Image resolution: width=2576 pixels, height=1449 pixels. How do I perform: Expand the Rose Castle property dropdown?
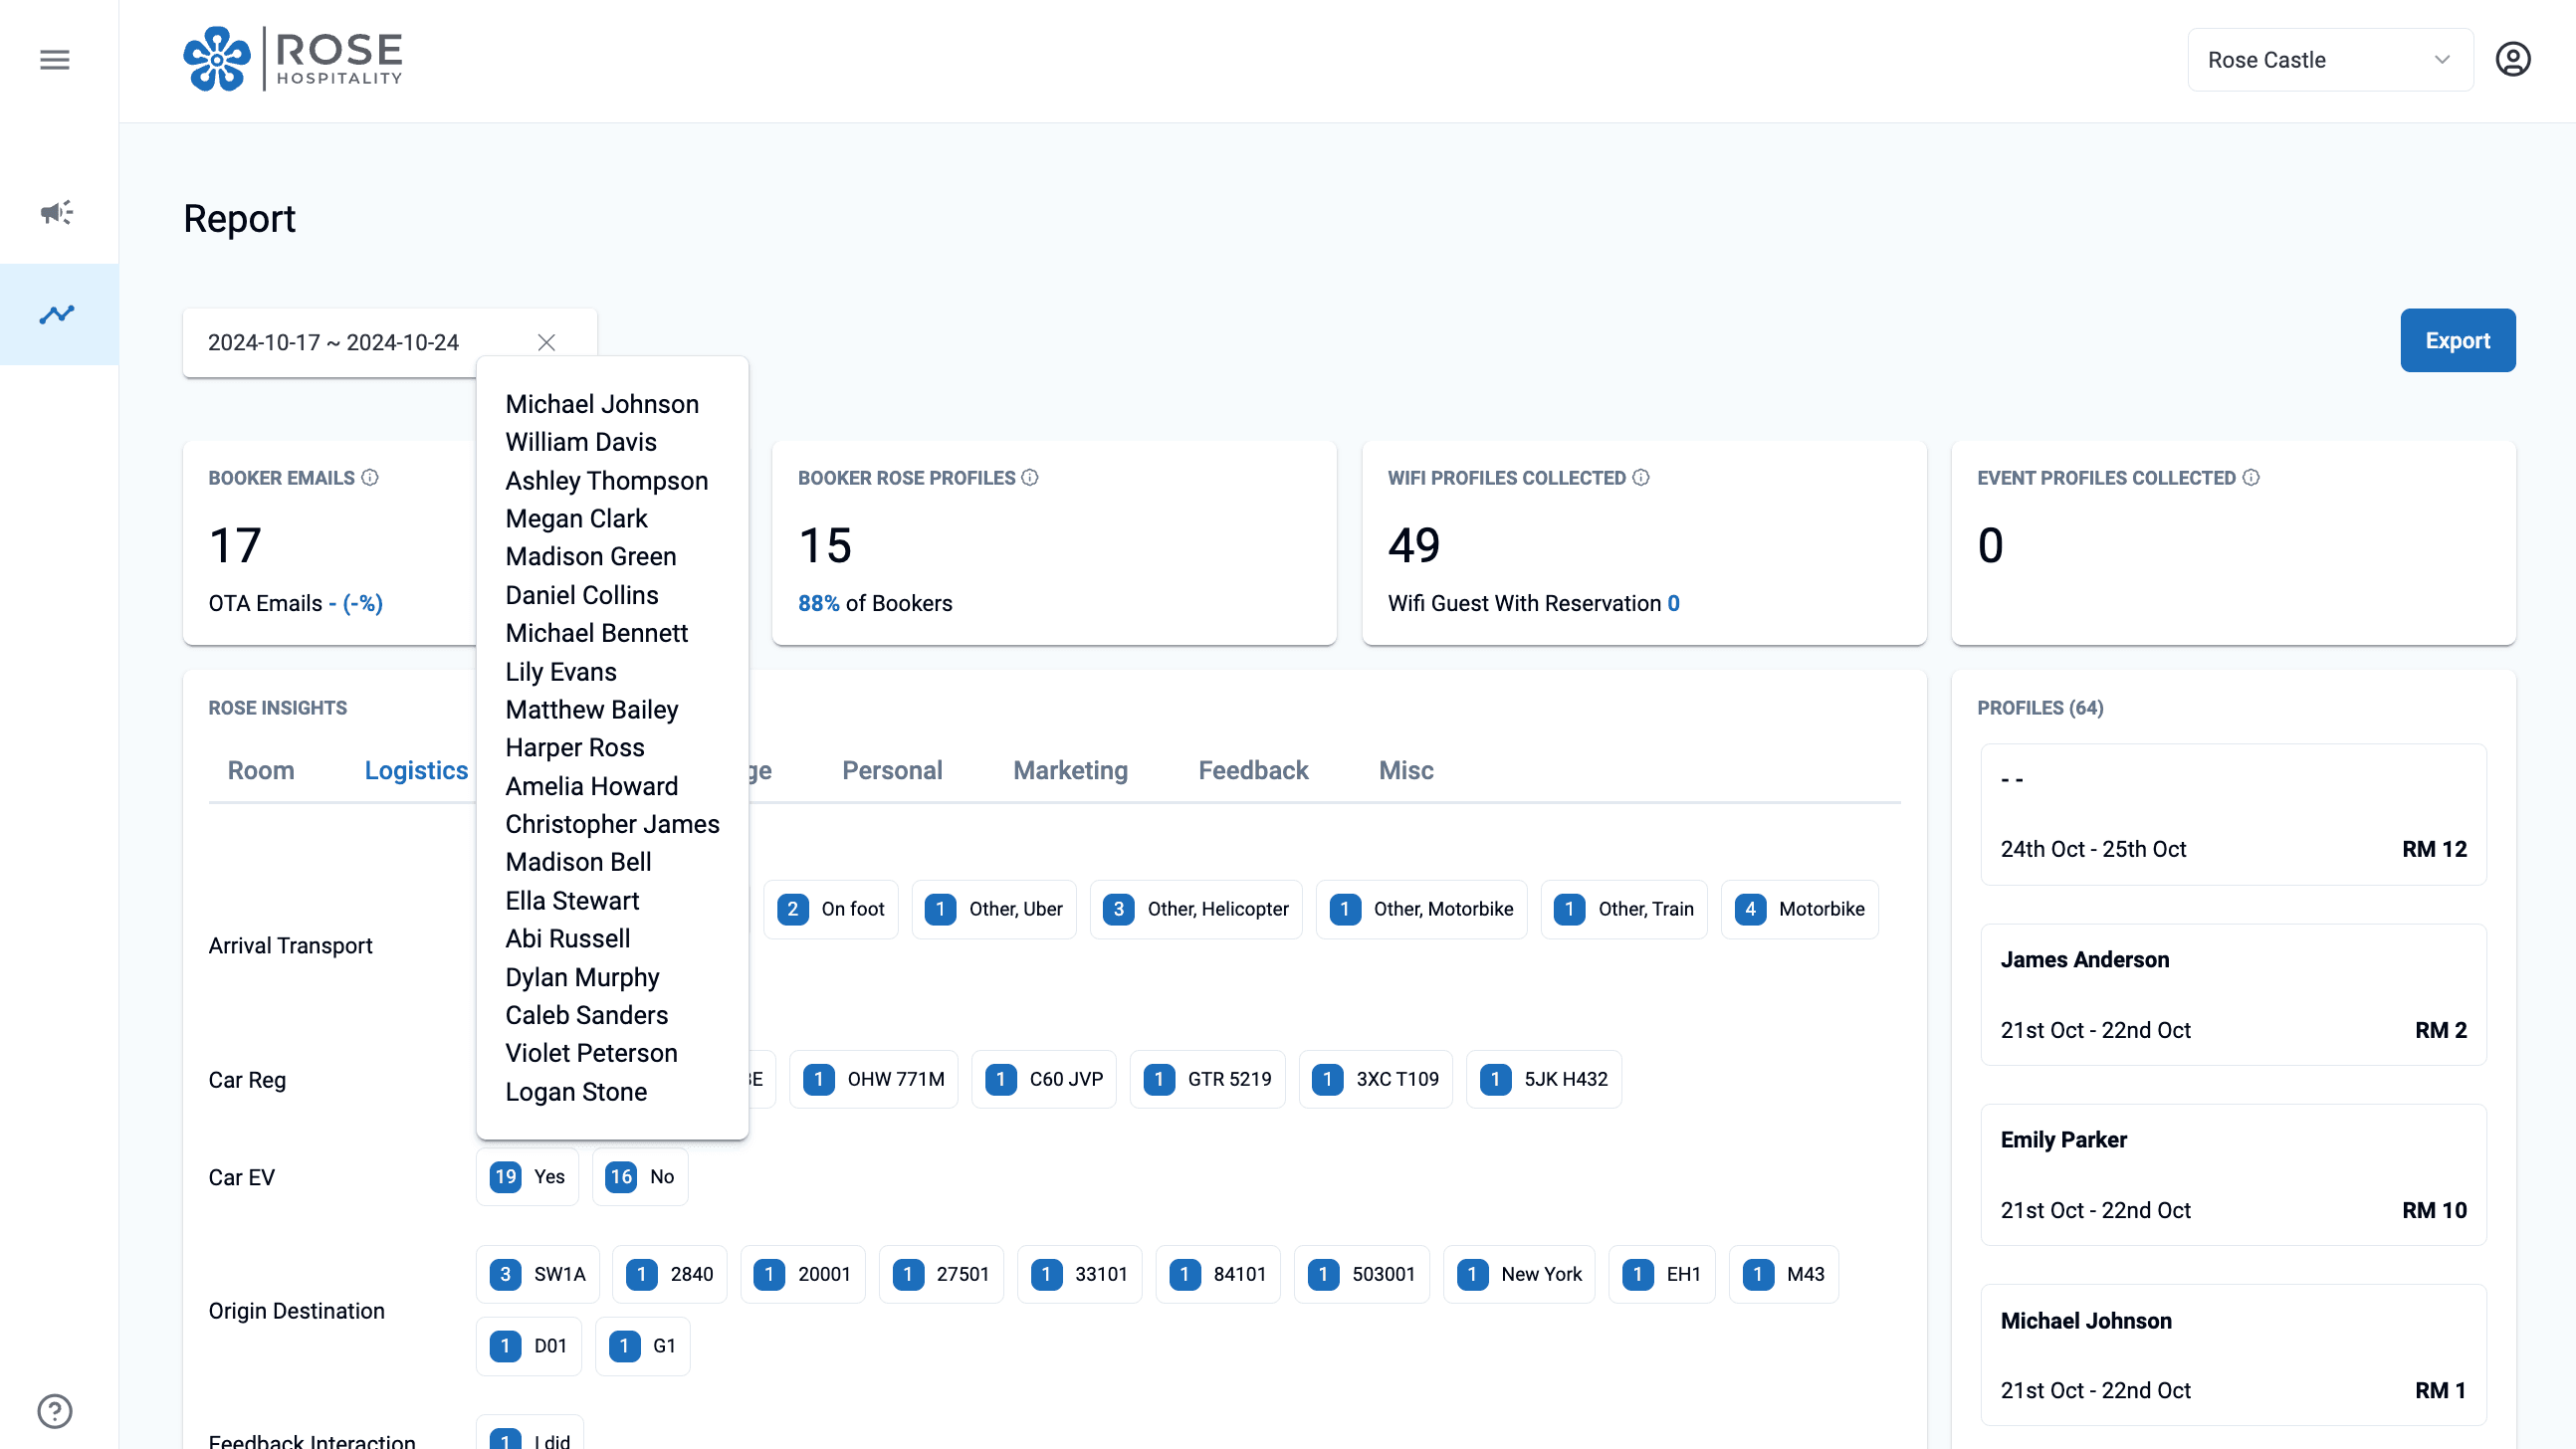(2329, 60)
